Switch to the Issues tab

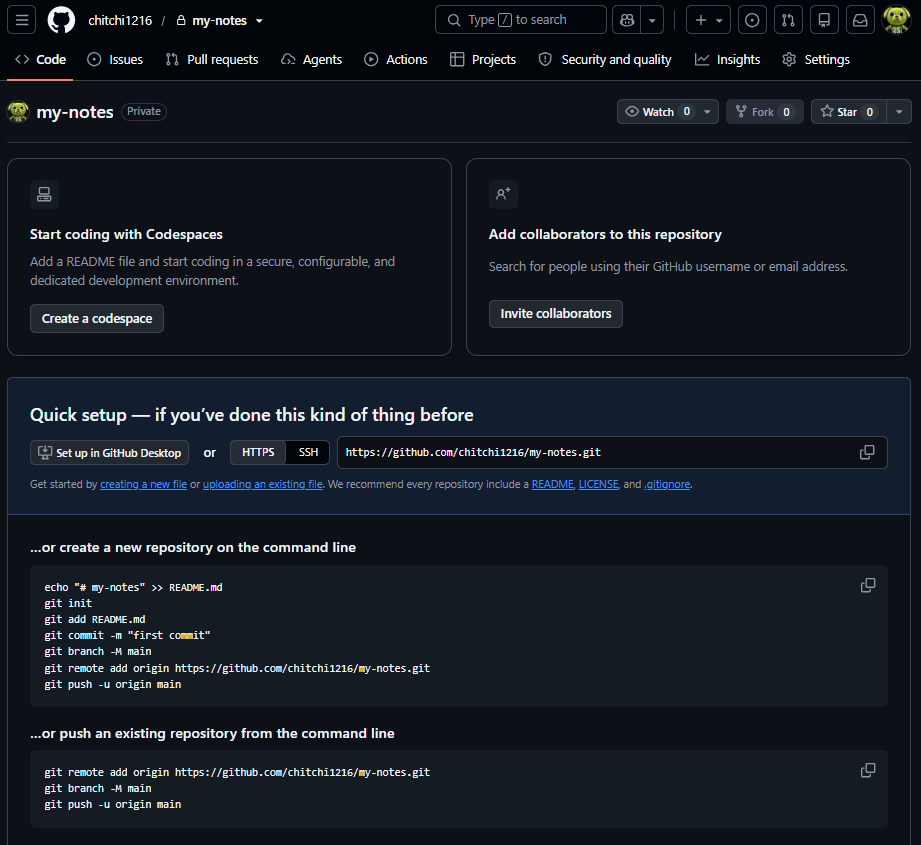(x=115, y=59)
